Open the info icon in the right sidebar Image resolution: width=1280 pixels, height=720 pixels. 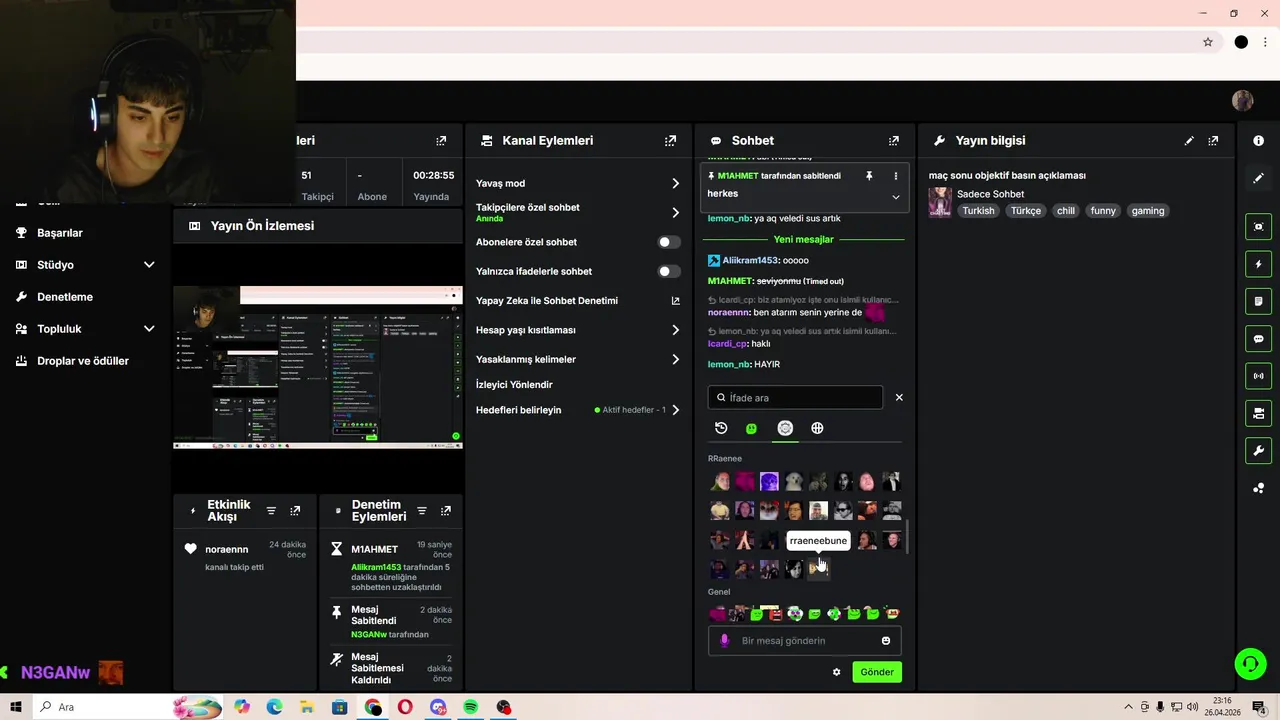tap(1258, 141)
